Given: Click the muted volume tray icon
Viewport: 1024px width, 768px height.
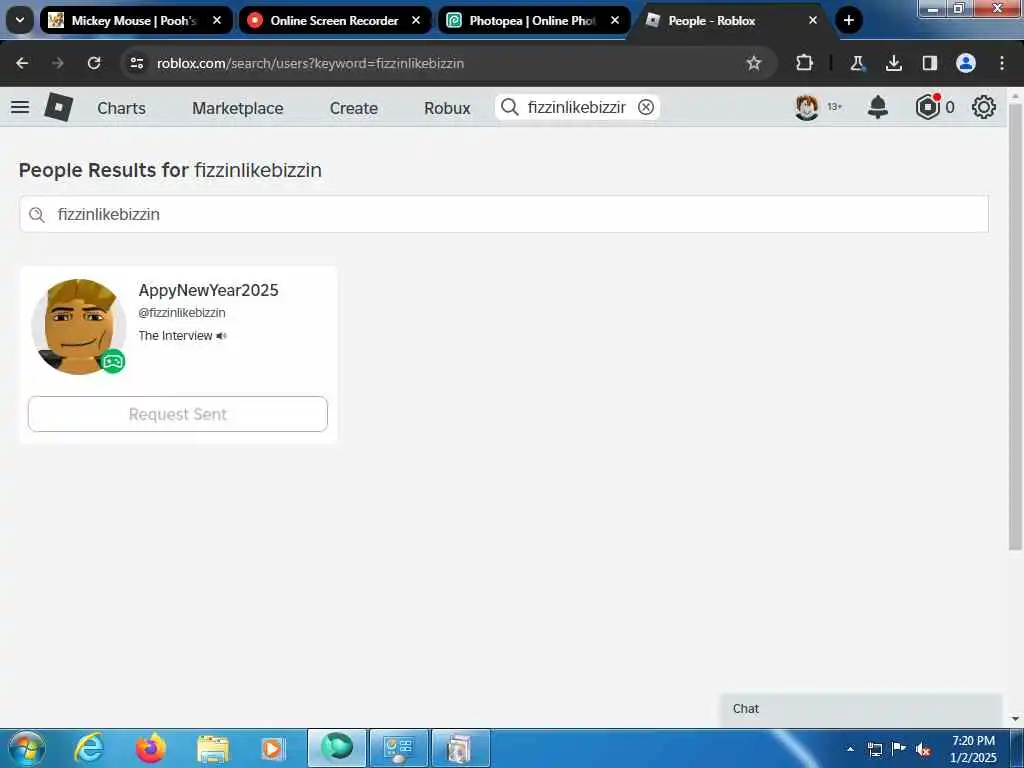Looking at the screenshot, I should coord(923,750).
